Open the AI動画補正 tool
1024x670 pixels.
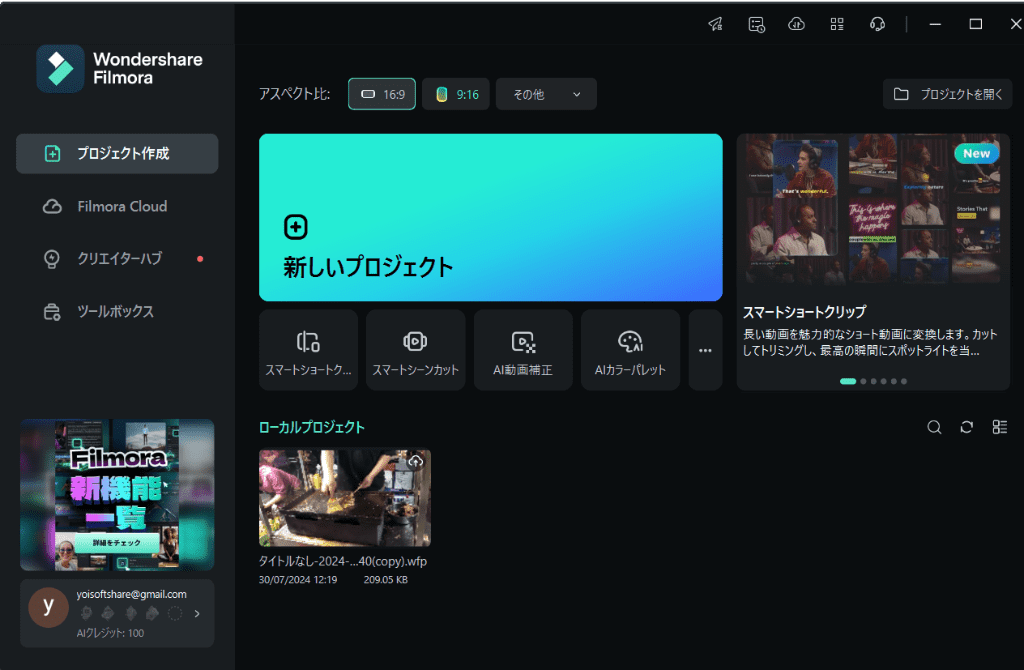(523, 350)
